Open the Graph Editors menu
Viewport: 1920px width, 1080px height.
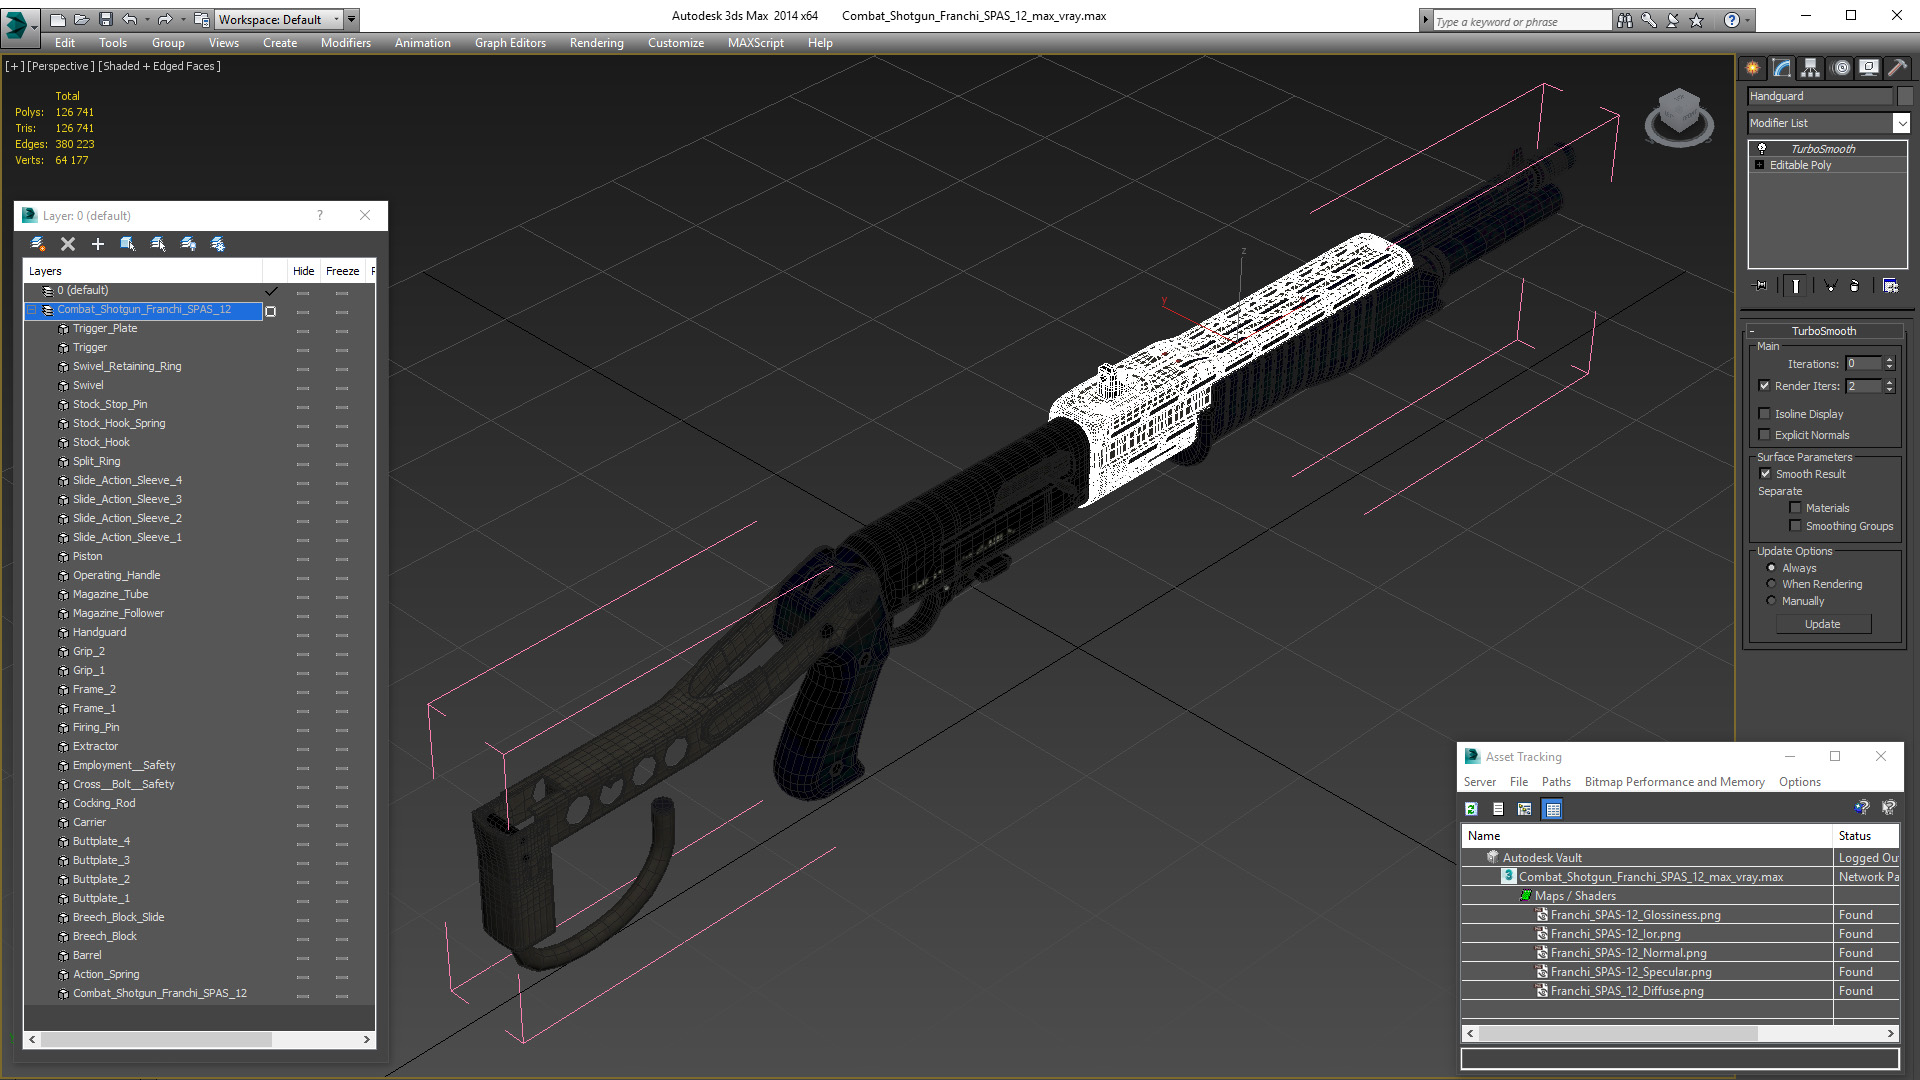tap(510, 43)
